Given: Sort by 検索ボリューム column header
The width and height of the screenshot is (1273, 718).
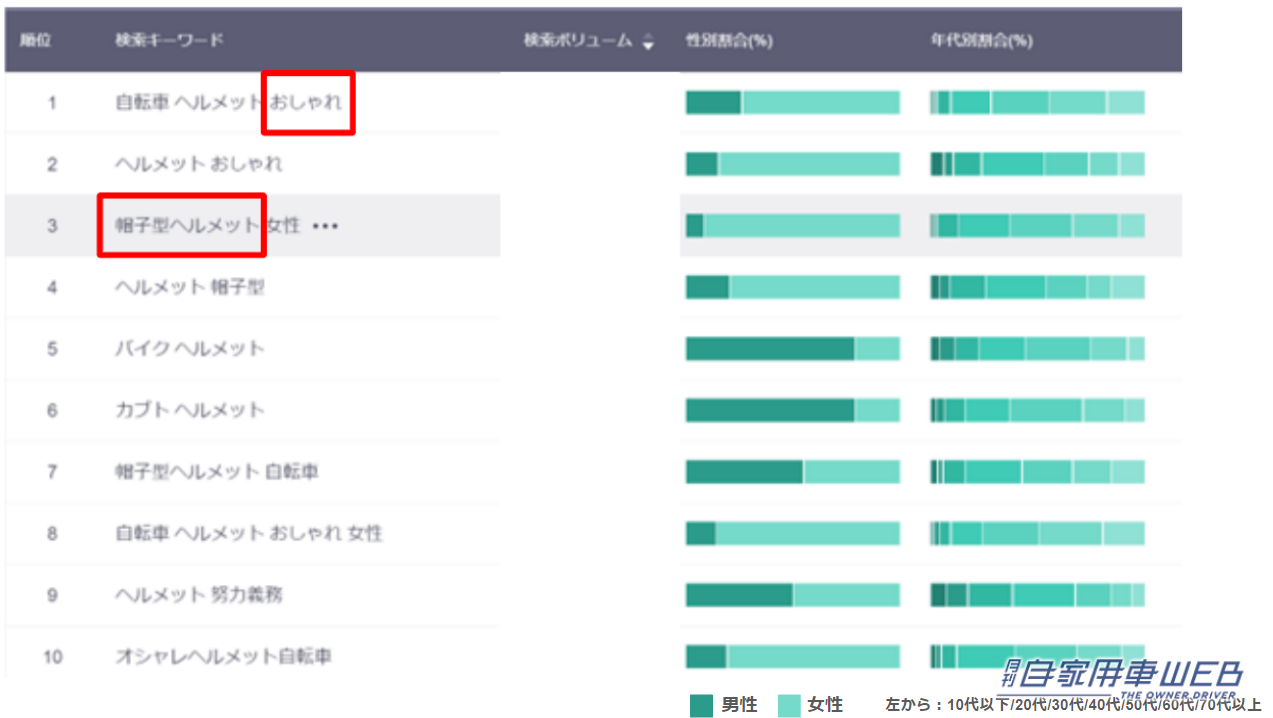Looking at the screenshot, I should [x=578, y=41].
